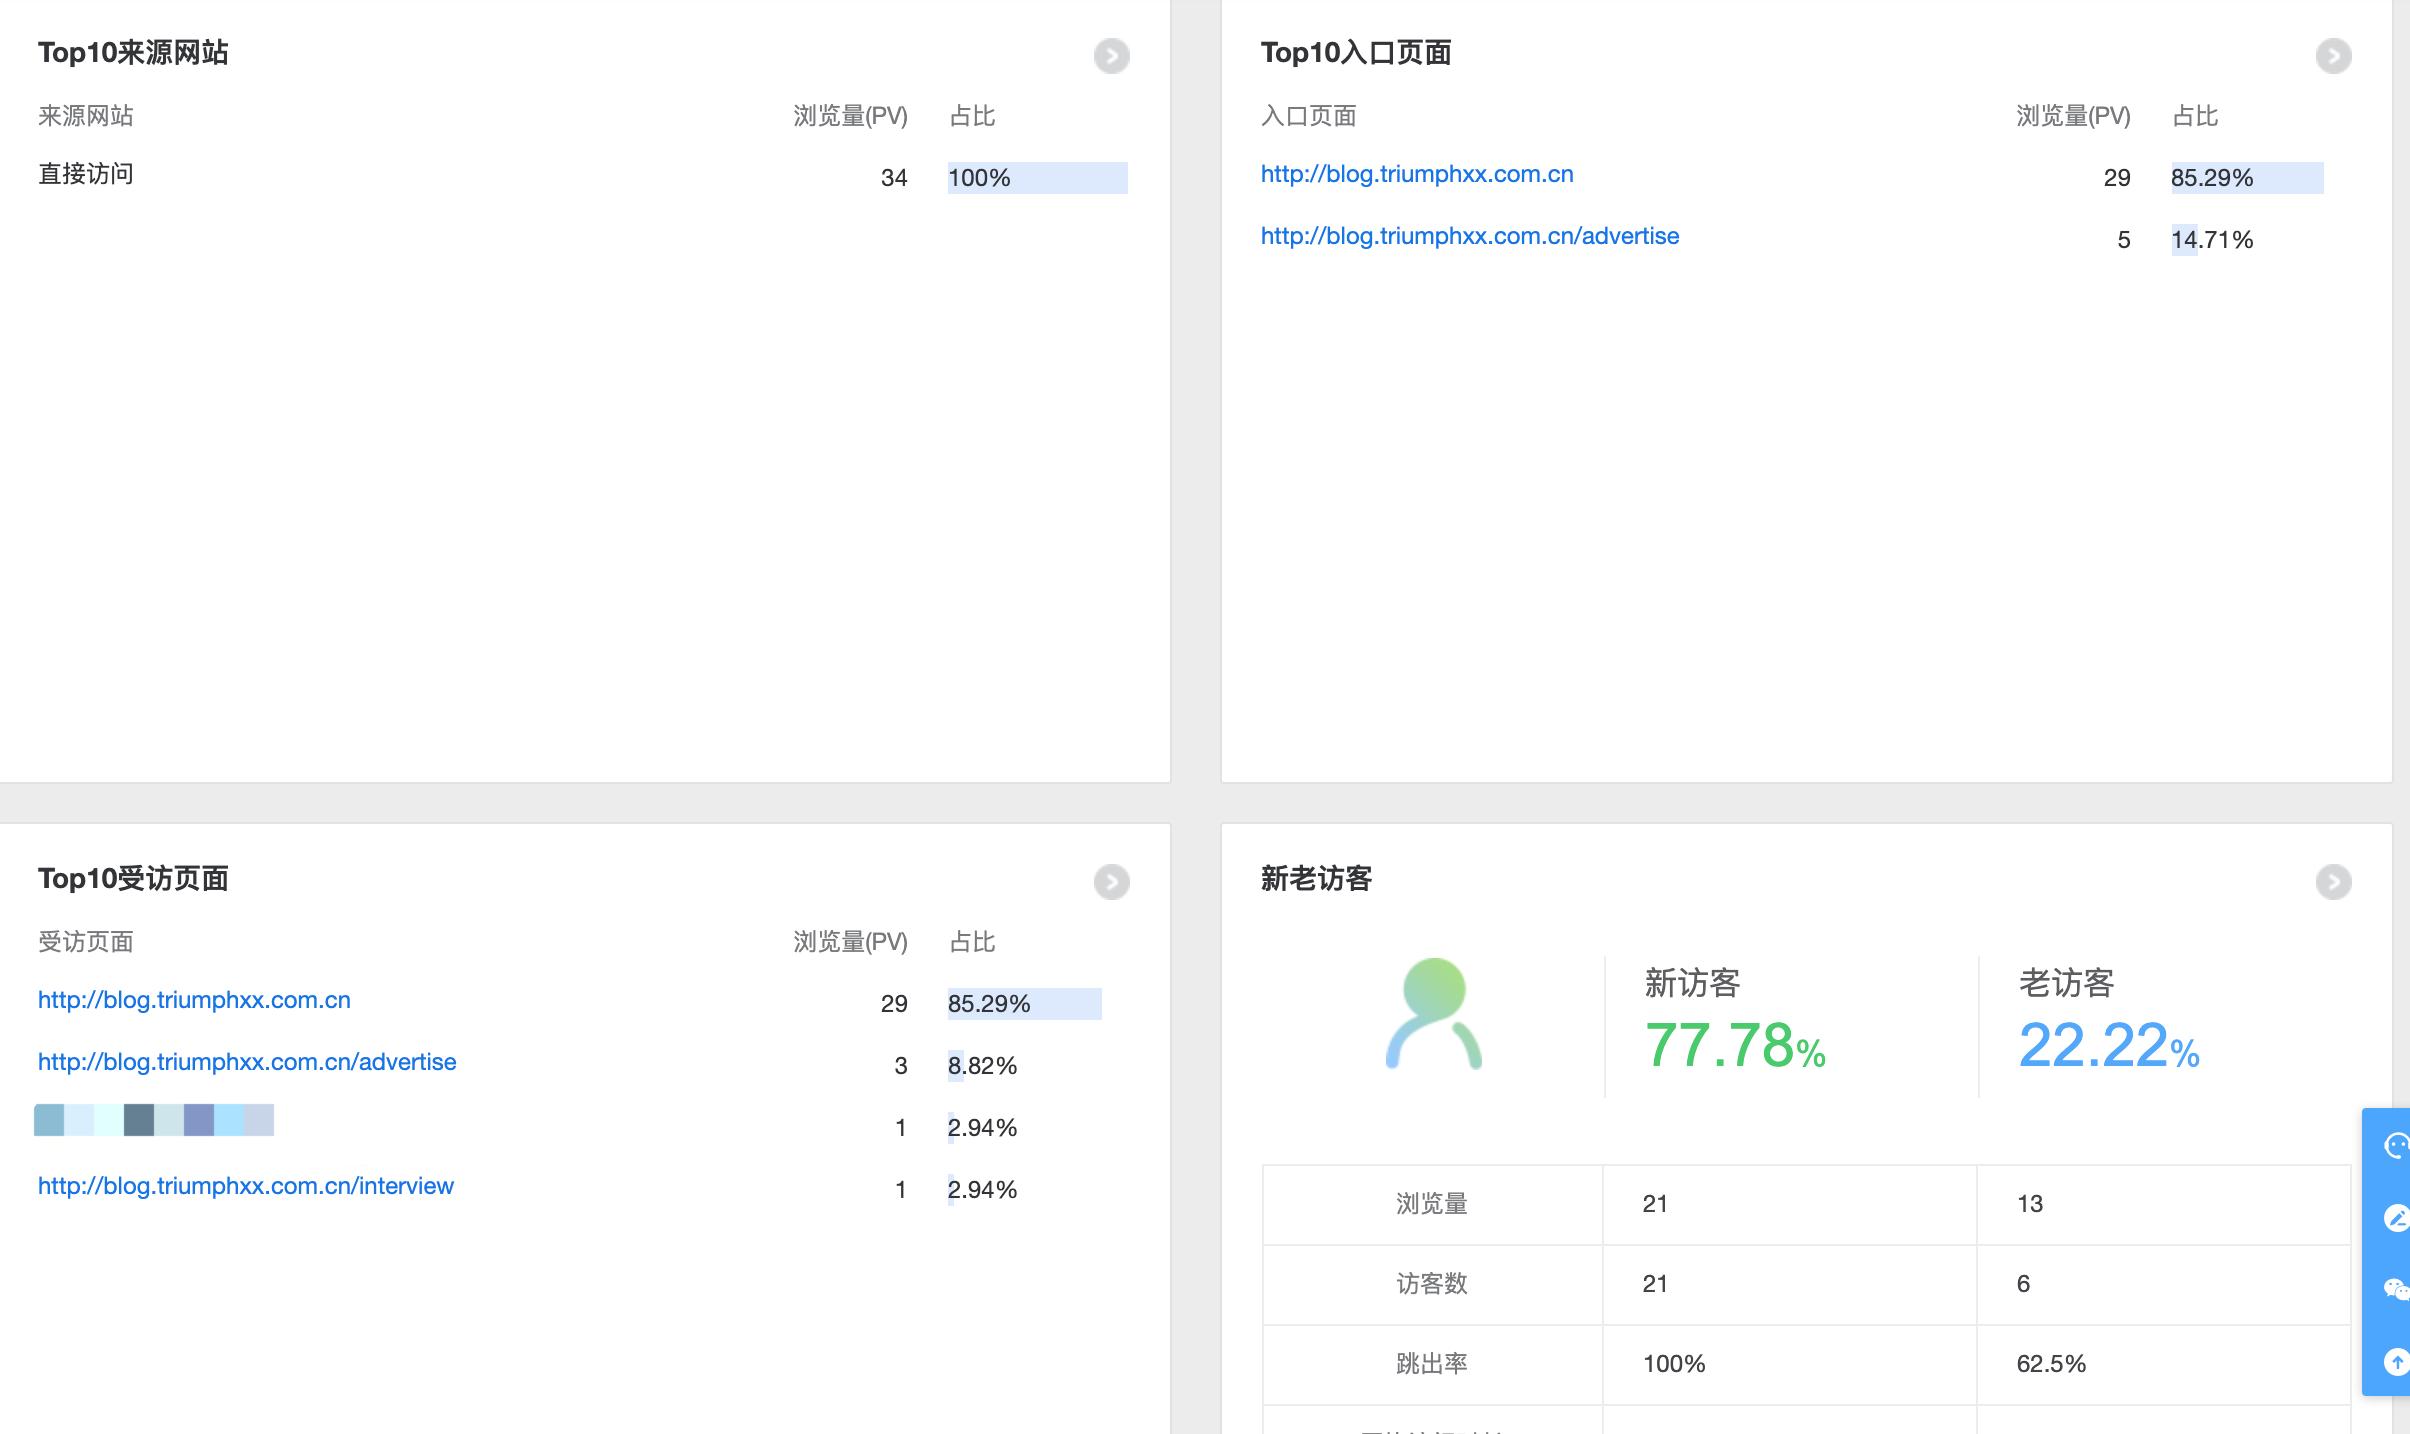Open details via arrow on 新老访客 panel
2410x1434 pixels.
click(x=2334, y=882)
